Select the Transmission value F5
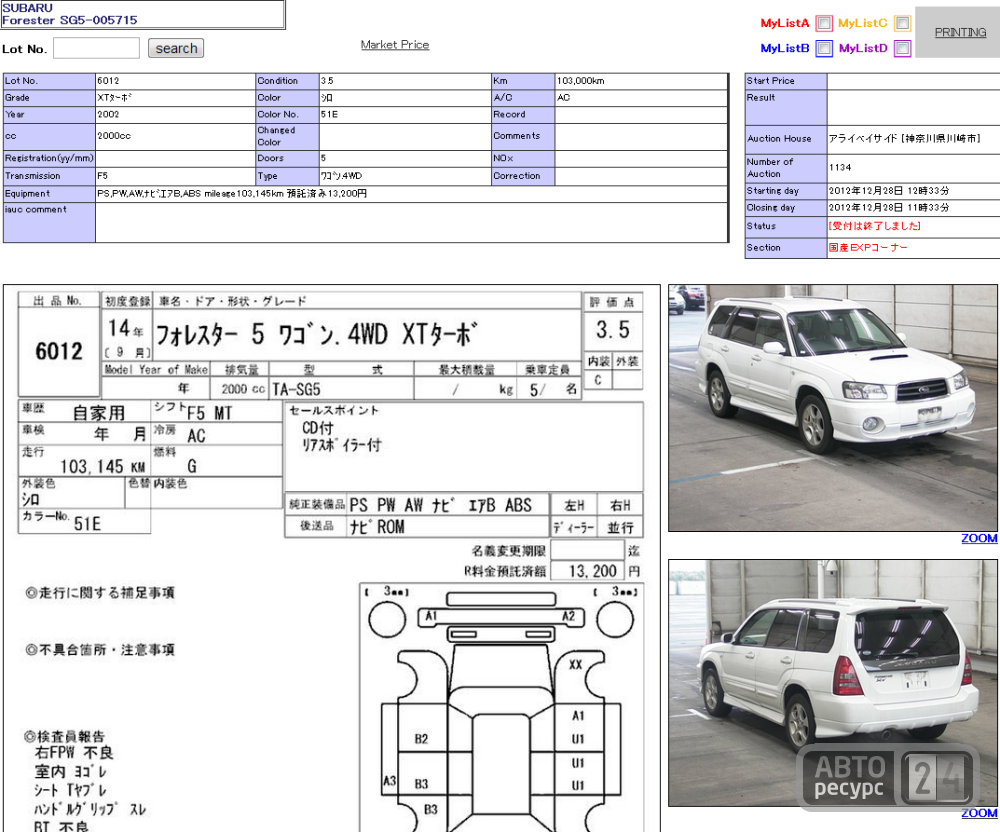This screenshot has height=832, width=1000. 103,176
